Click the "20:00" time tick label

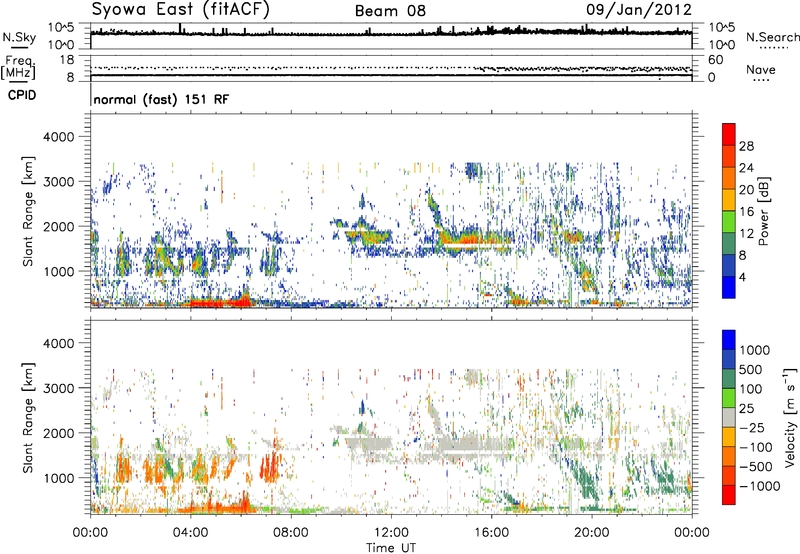[x=592, y=533]
